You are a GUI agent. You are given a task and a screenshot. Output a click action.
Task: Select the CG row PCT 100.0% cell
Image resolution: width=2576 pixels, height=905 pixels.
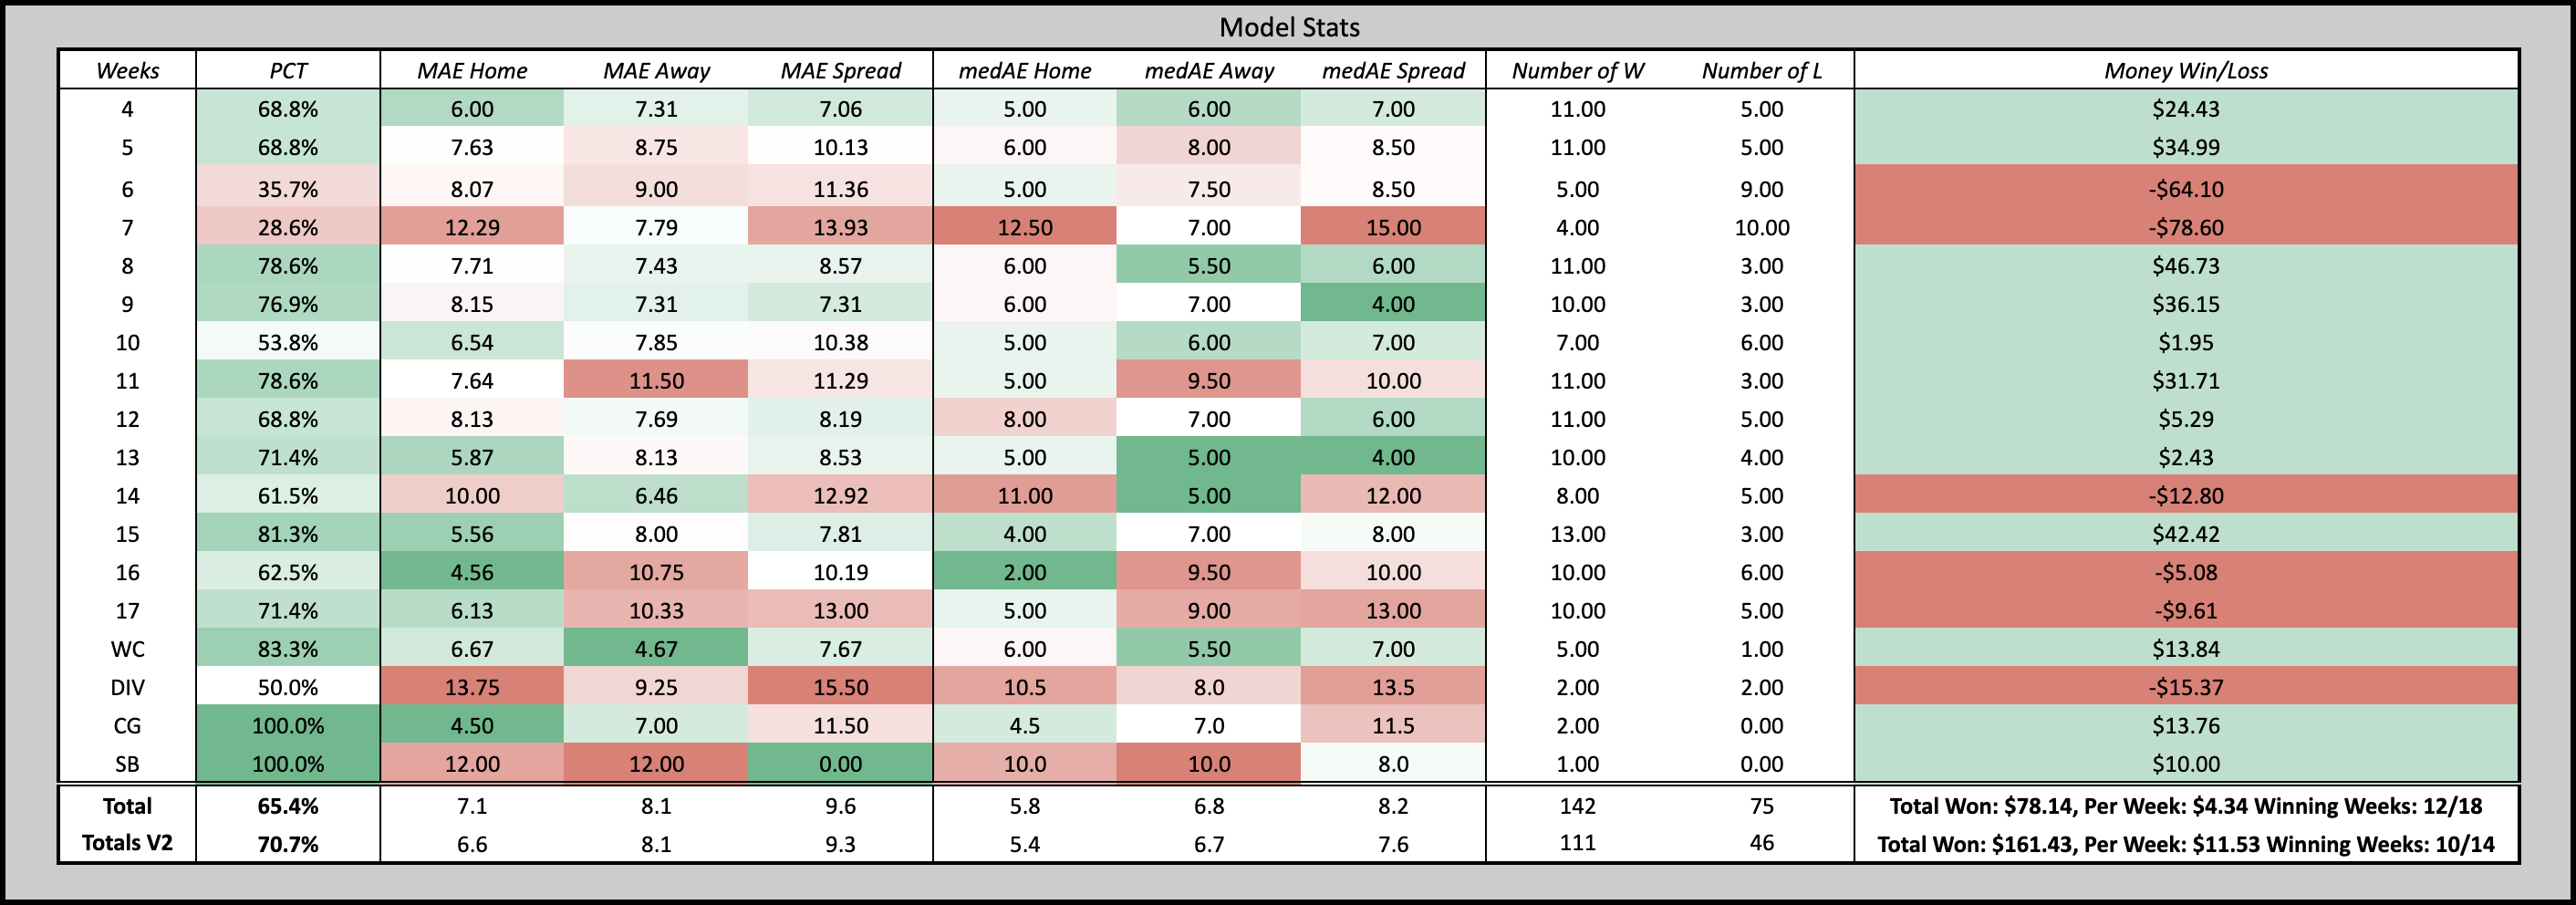click(288, 726)
